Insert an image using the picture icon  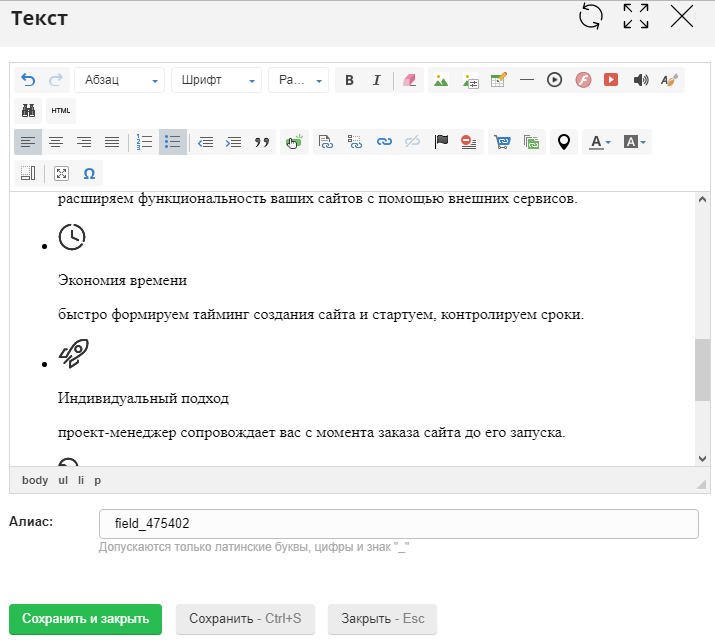coord(439,80)
